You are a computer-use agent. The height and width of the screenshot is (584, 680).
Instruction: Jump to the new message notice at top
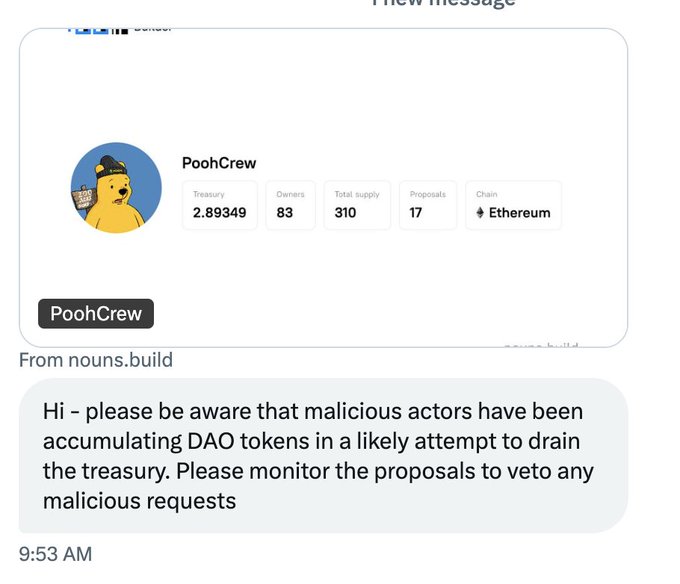point(444,3)
